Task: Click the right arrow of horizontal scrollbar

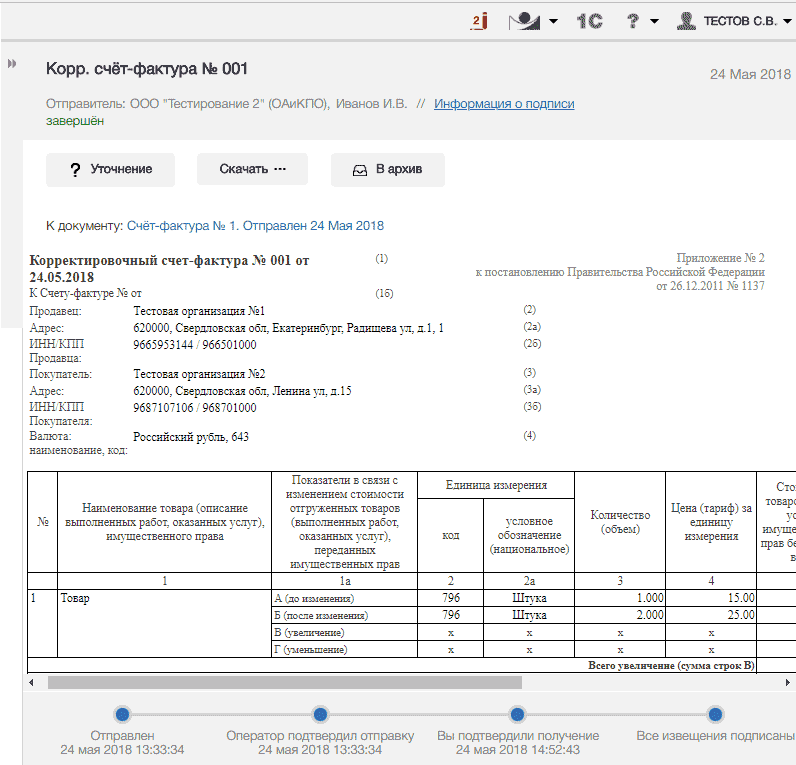Action: 787,683
